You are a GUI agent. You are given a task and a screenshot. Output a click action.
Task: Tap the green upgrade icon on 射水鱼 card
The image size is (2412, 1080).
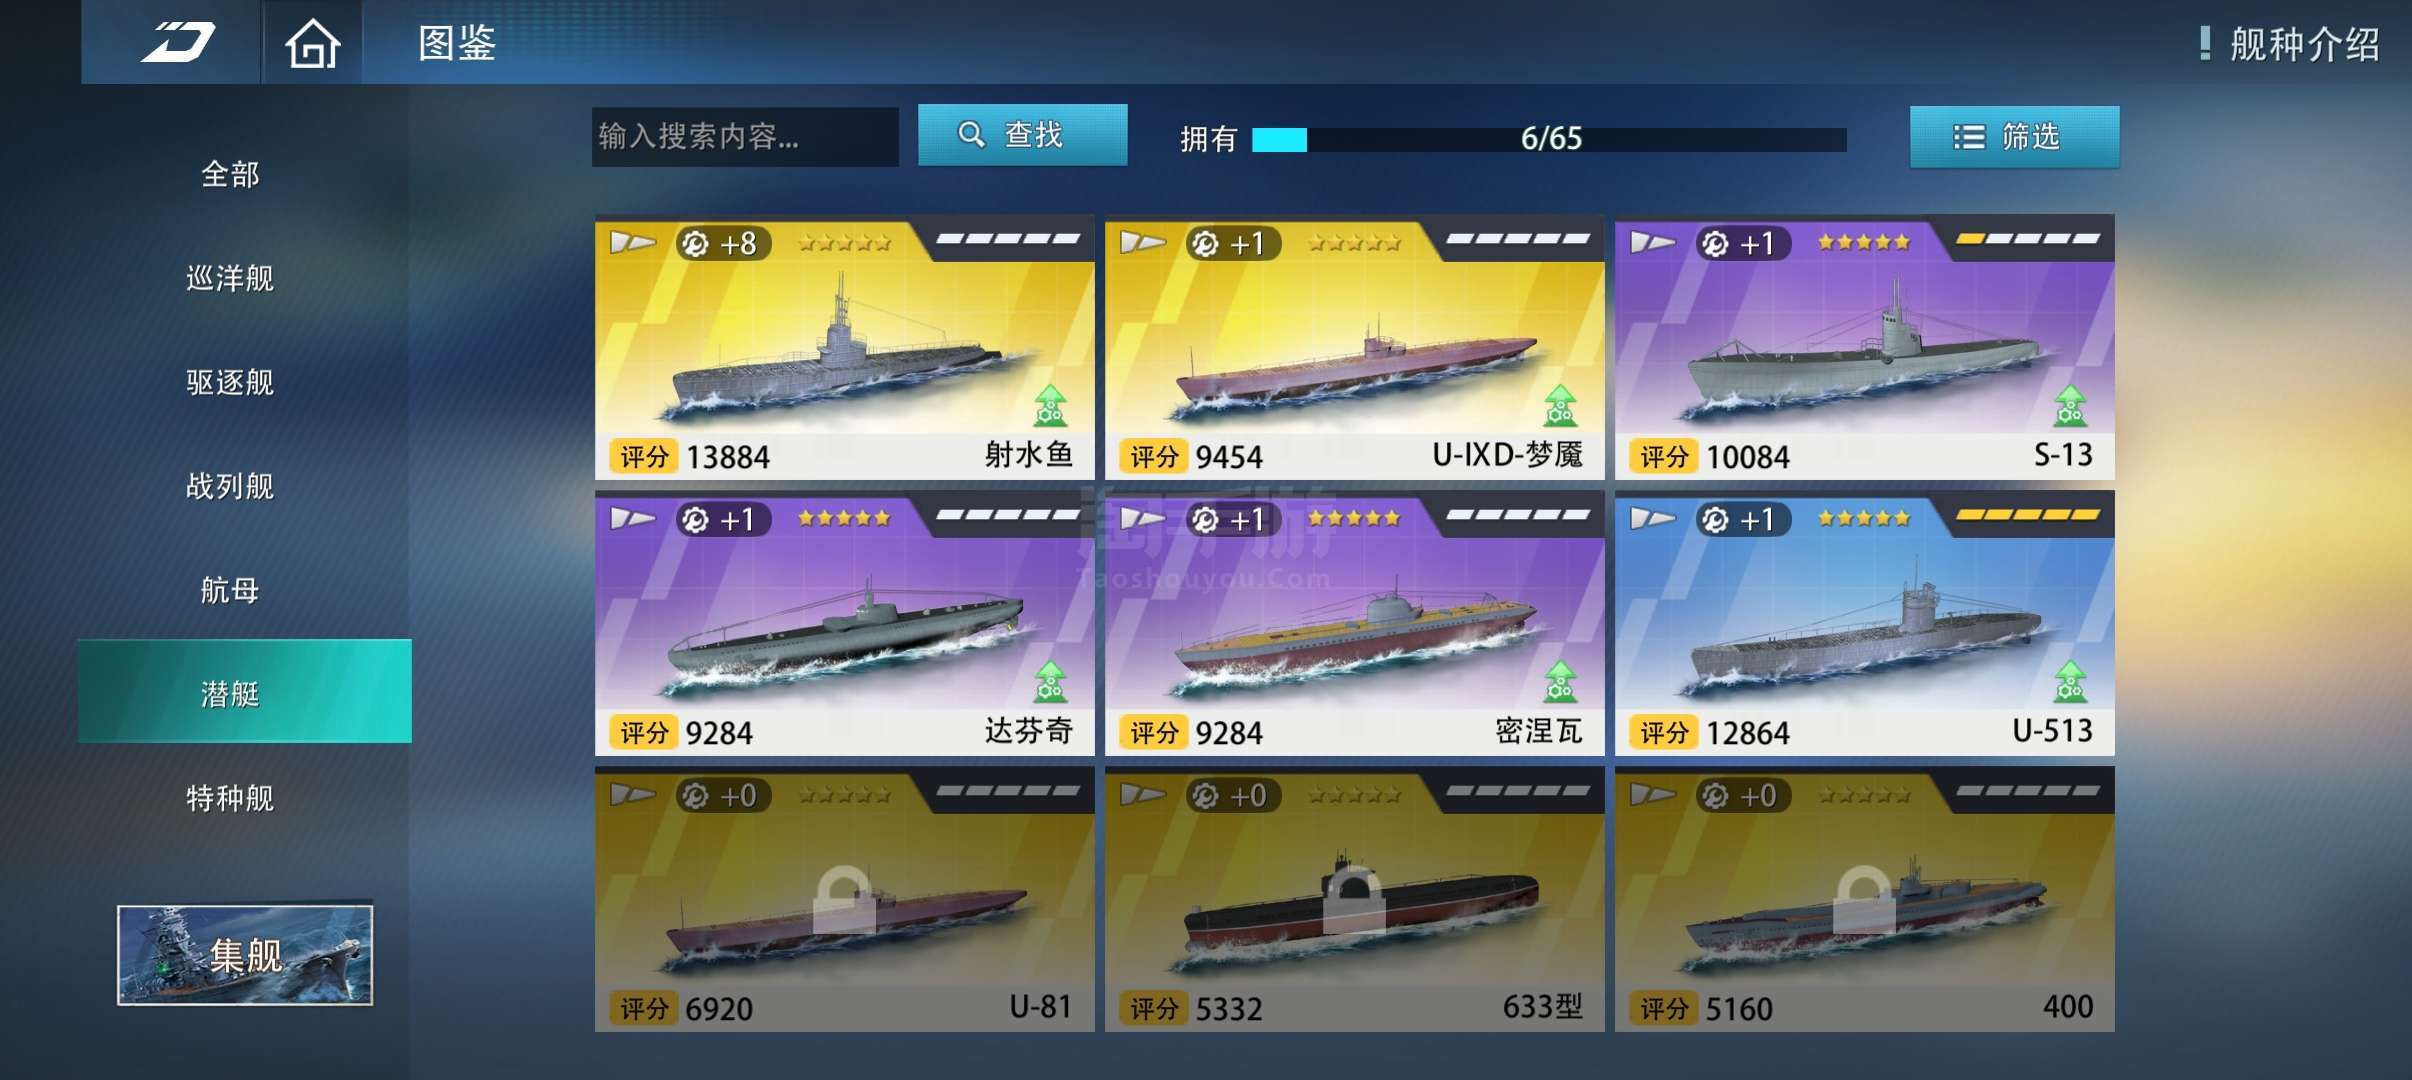[x=1050, y=405]
